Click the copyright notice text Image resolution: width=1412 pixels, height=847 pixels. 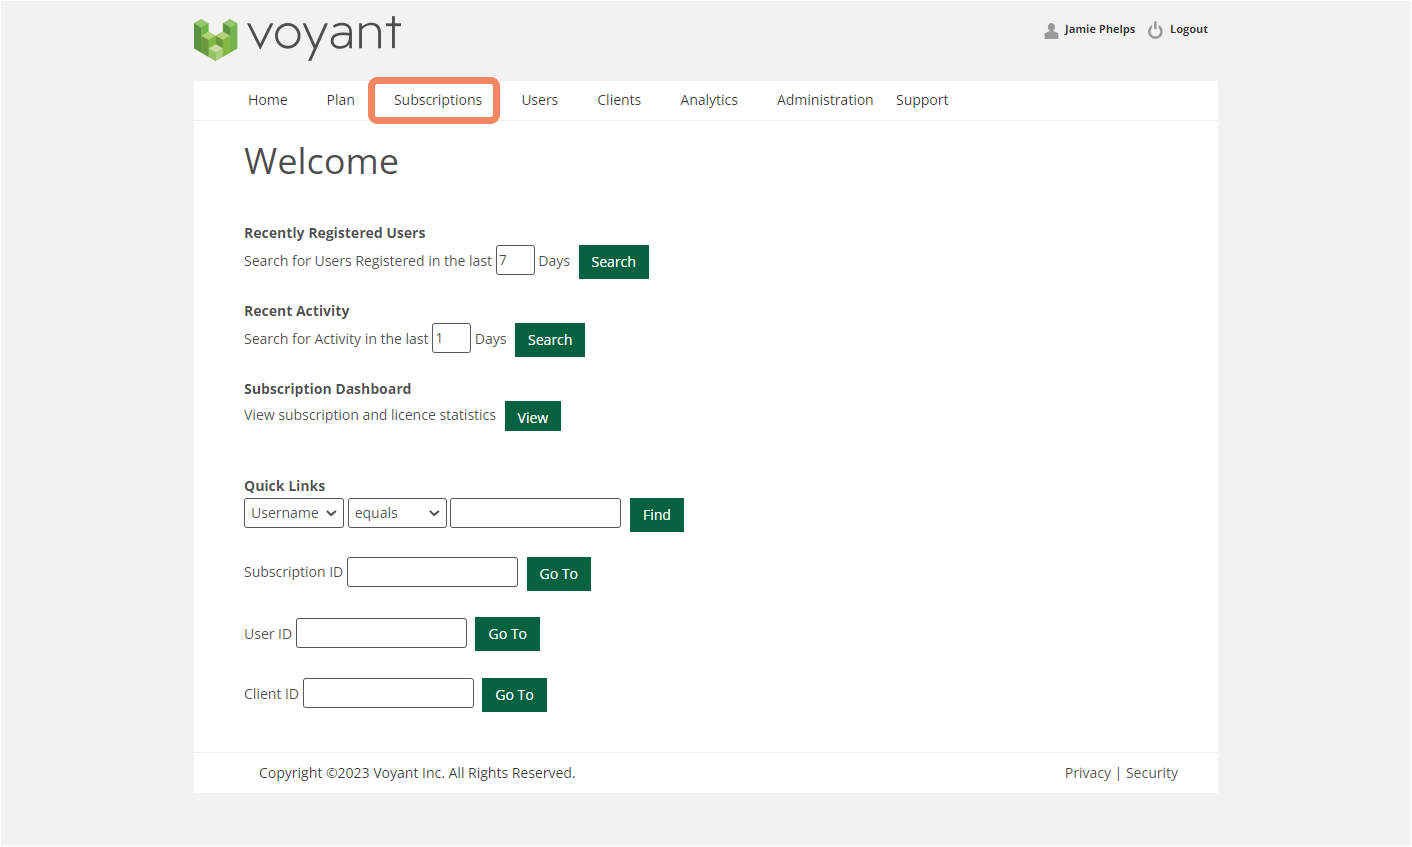click(417, 773)
